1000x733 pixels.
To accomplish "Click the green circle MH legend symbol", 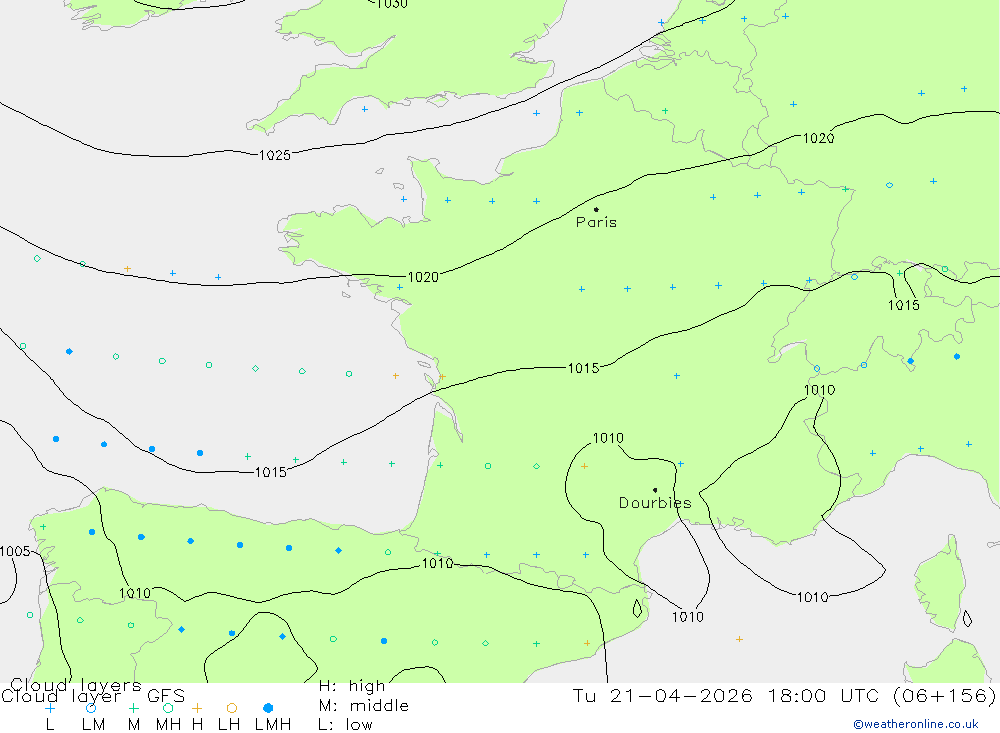I will point(168,707).
